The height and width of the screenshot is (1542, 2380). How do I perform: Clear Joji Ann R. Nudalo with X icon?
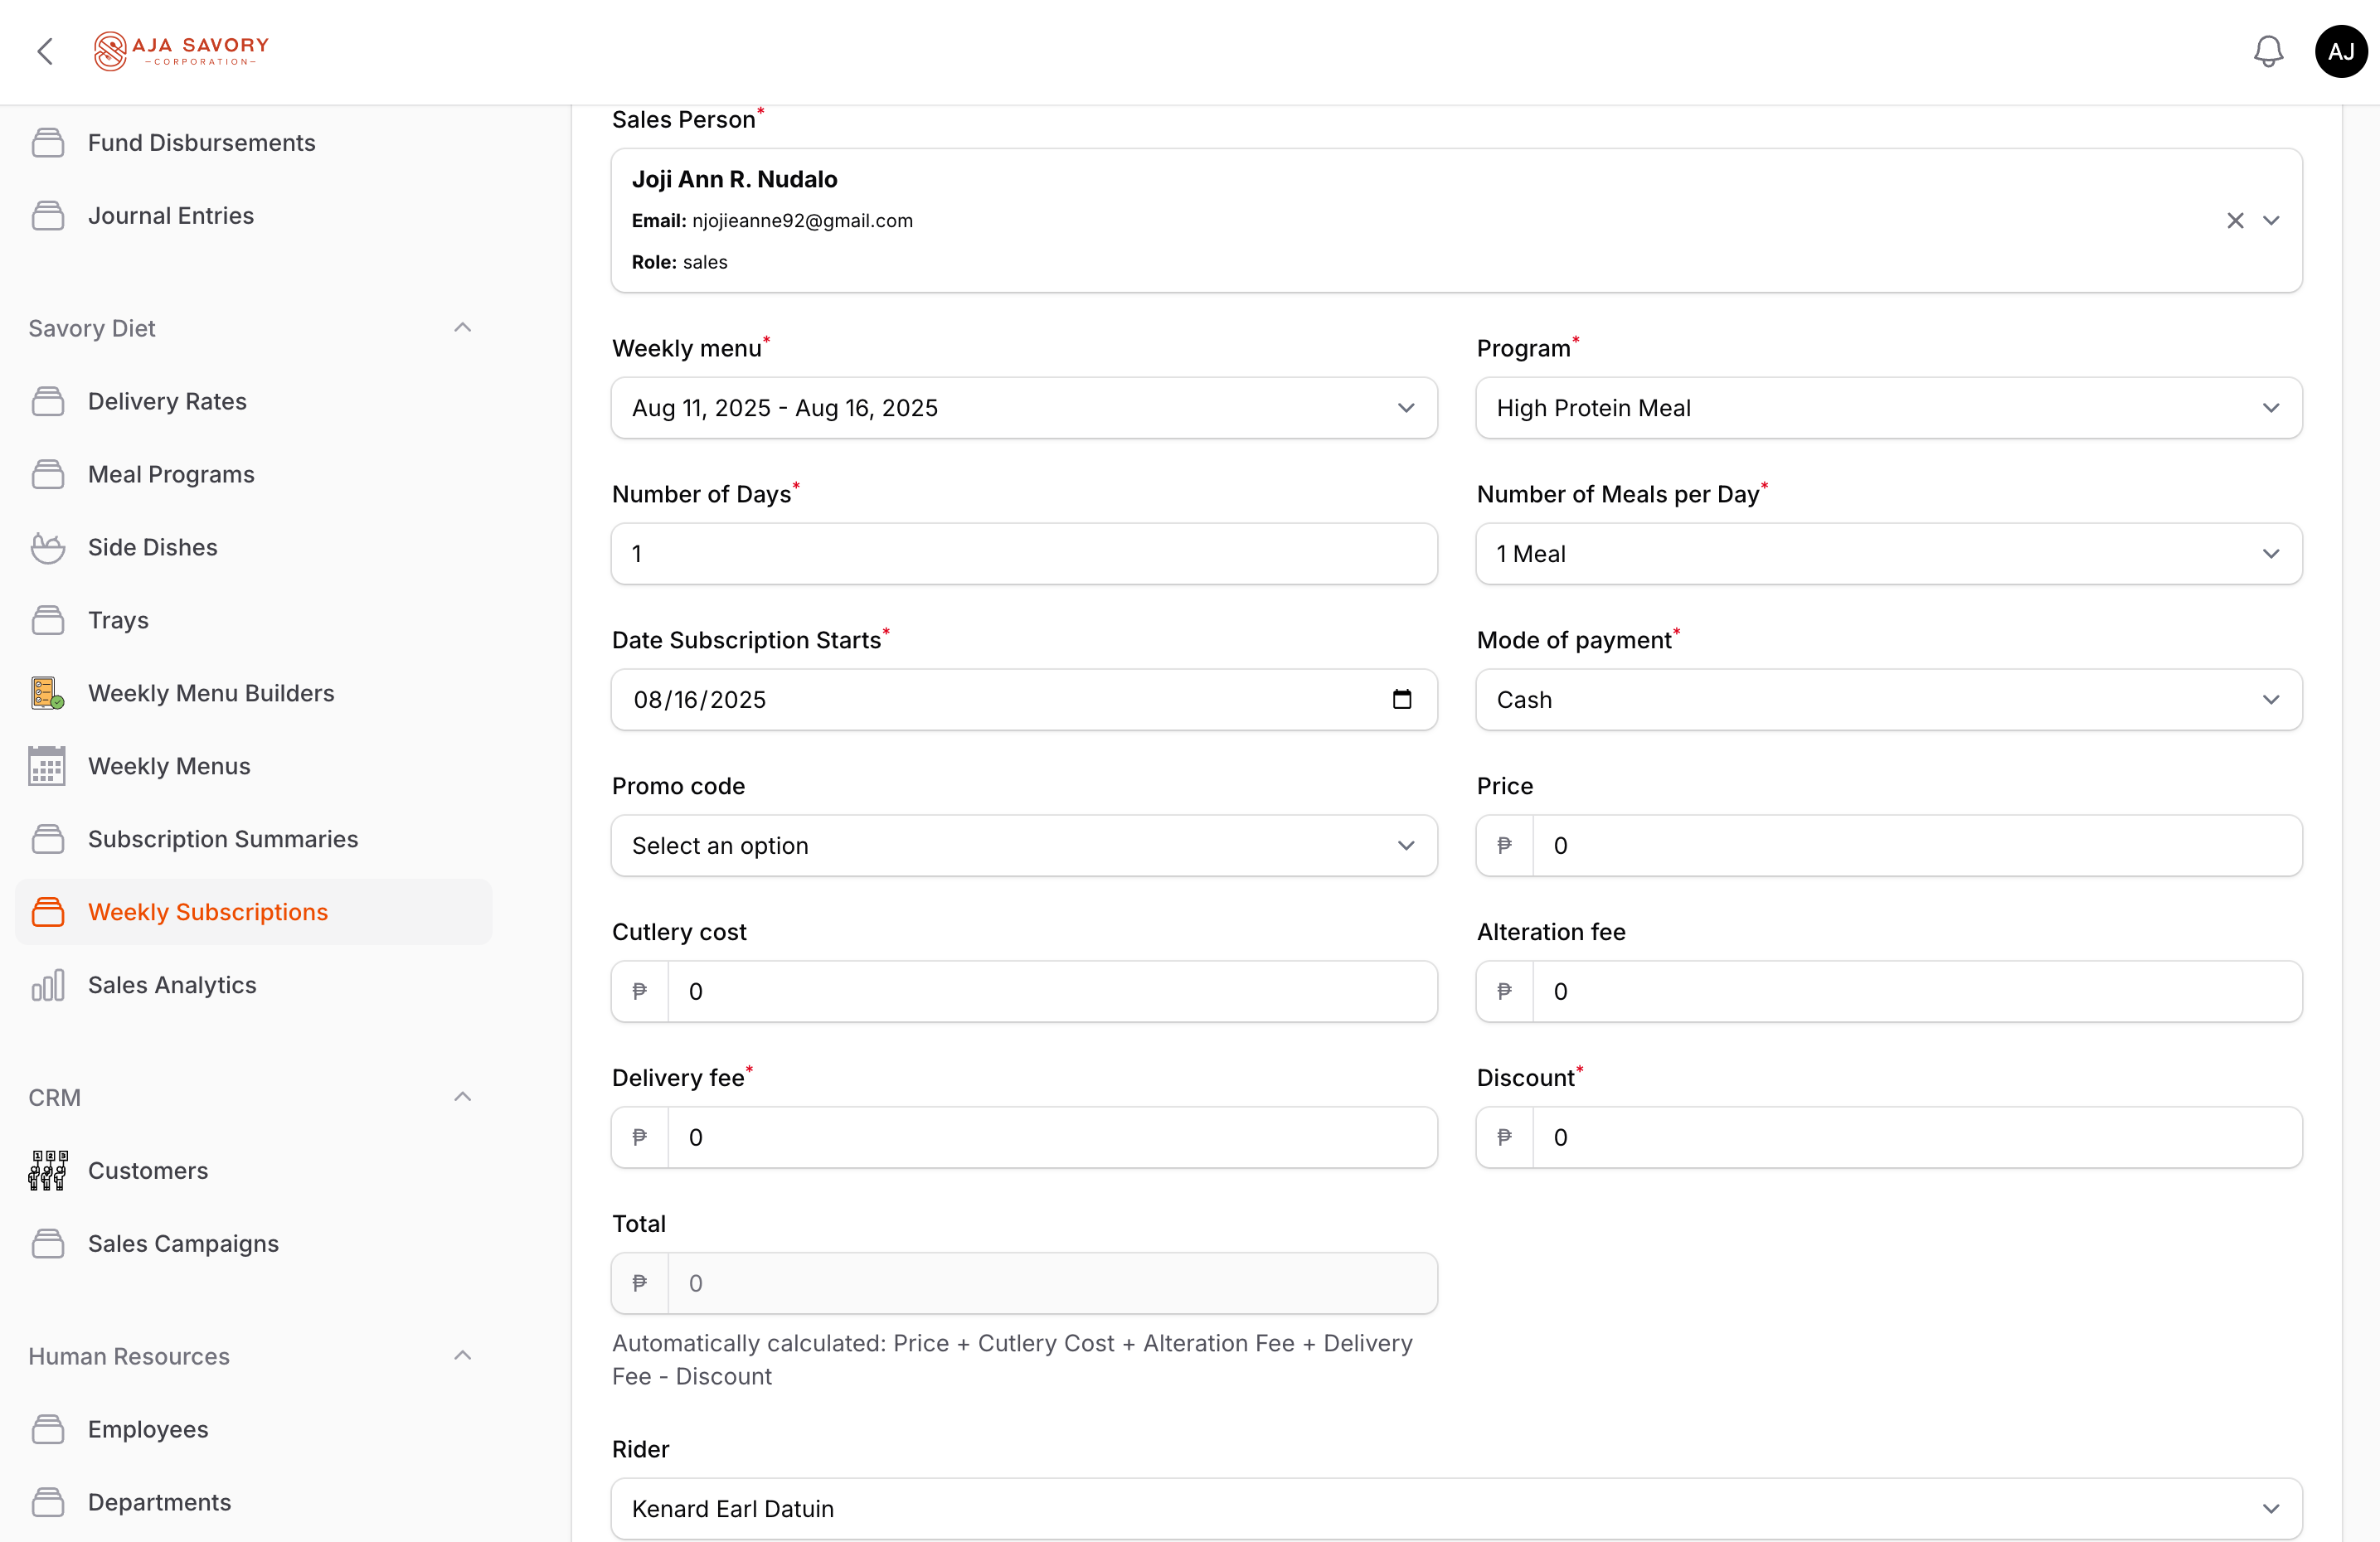(x=2236, y=221)
